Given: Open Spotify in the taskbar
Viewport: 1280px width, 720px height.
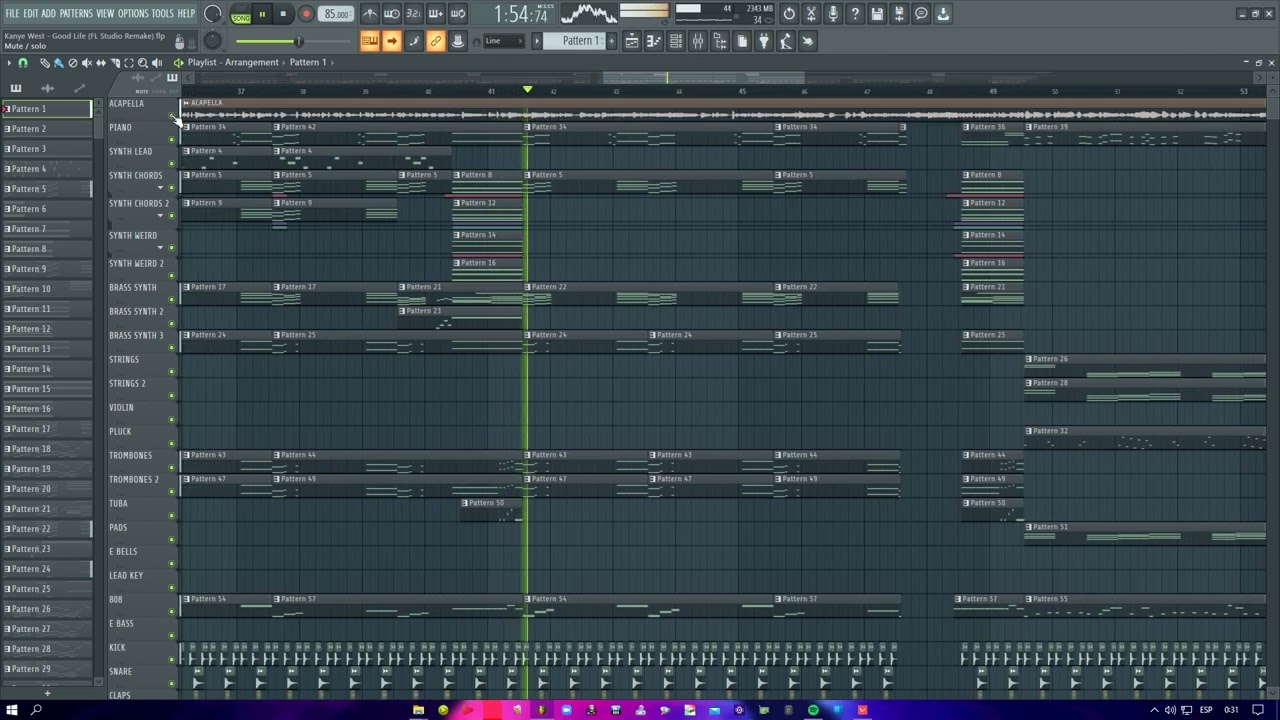Looking at the screenshot, I should click(x=813, y=710).
